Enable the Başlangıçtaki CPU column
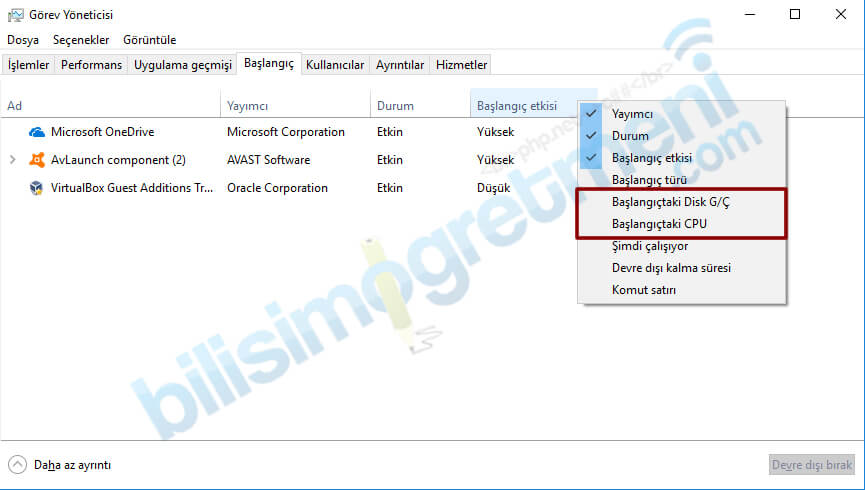Viewport: 865px width, 490px height. 659,224
